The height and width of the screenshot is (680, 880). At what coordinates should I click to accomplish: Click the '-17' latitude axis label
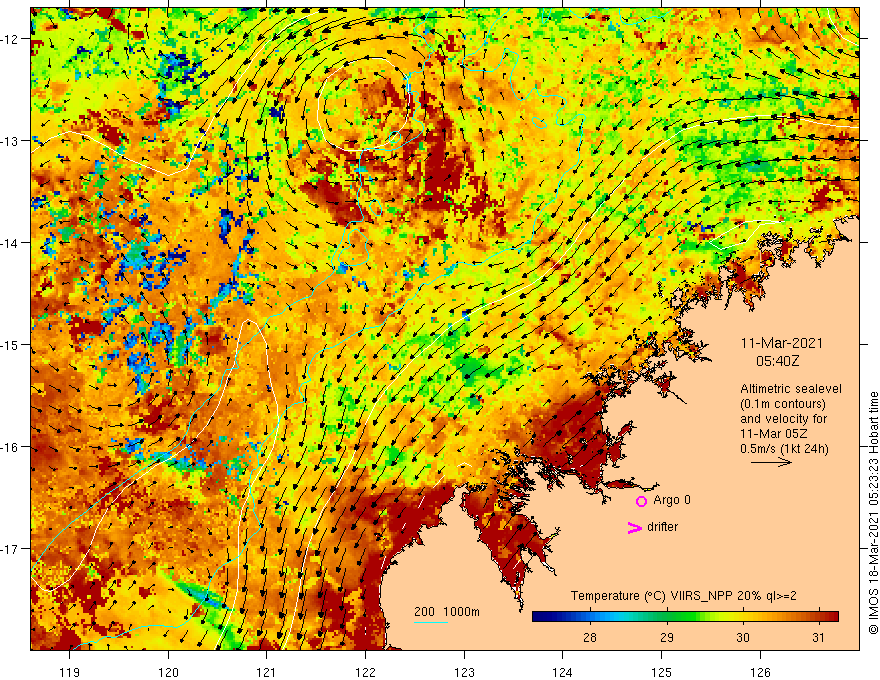point(11,549)
